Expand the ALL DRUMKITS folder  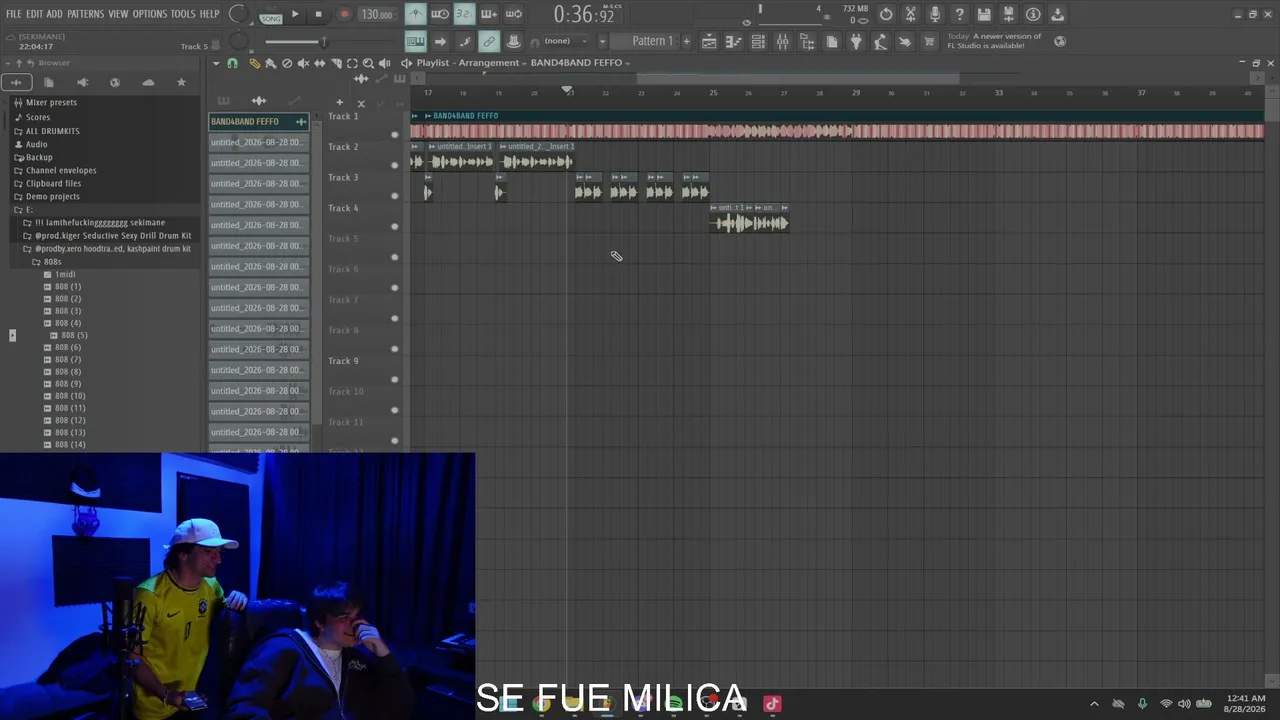point(52,131)
